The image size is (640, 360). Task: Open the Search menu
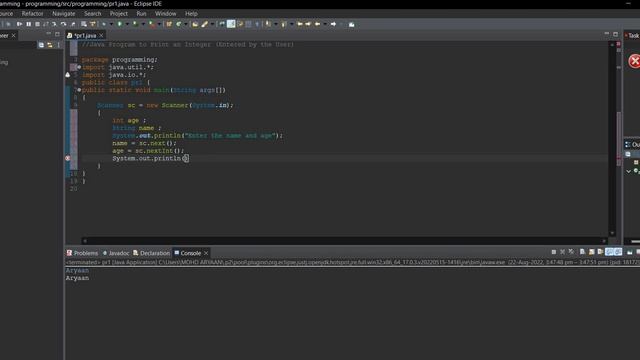pyautogui.click(x=93, y=13)
